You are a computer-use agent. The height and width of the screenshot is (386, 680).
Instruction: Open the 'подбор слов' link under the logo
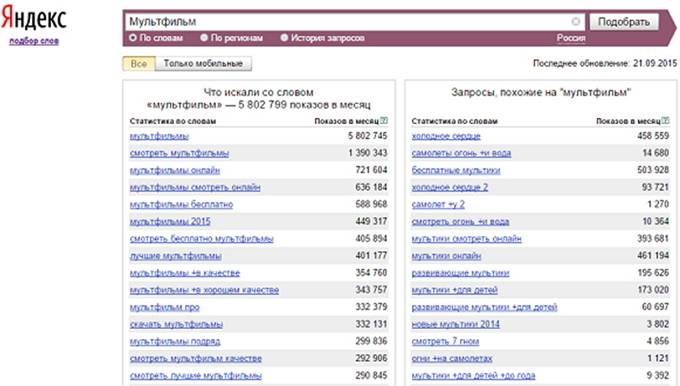[x=34, y=41]
